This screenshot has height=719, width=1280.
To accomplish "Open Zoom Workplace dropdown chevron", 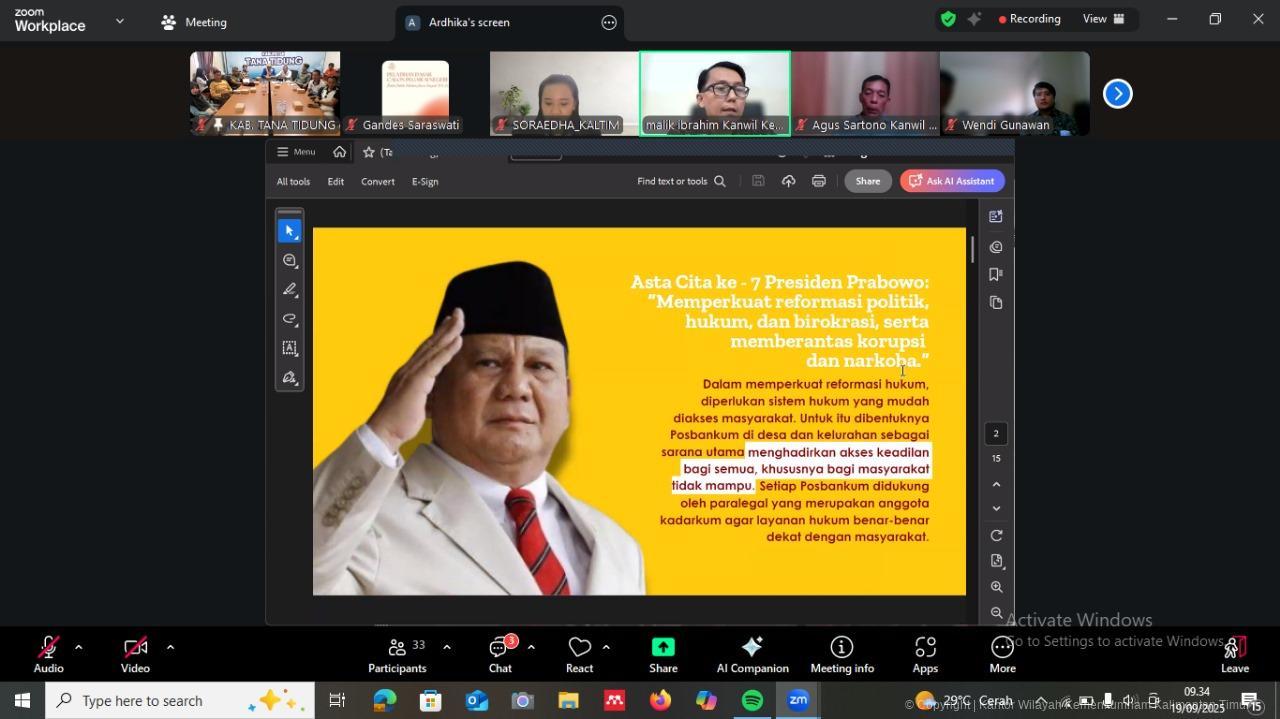I will [120, 20].
